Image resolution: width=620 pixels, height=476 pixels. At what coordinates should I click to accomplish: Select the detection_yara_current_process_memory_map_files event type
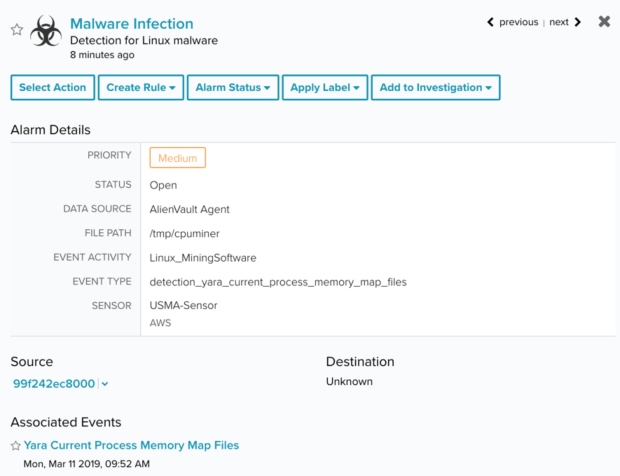click(x=278, y=282)
